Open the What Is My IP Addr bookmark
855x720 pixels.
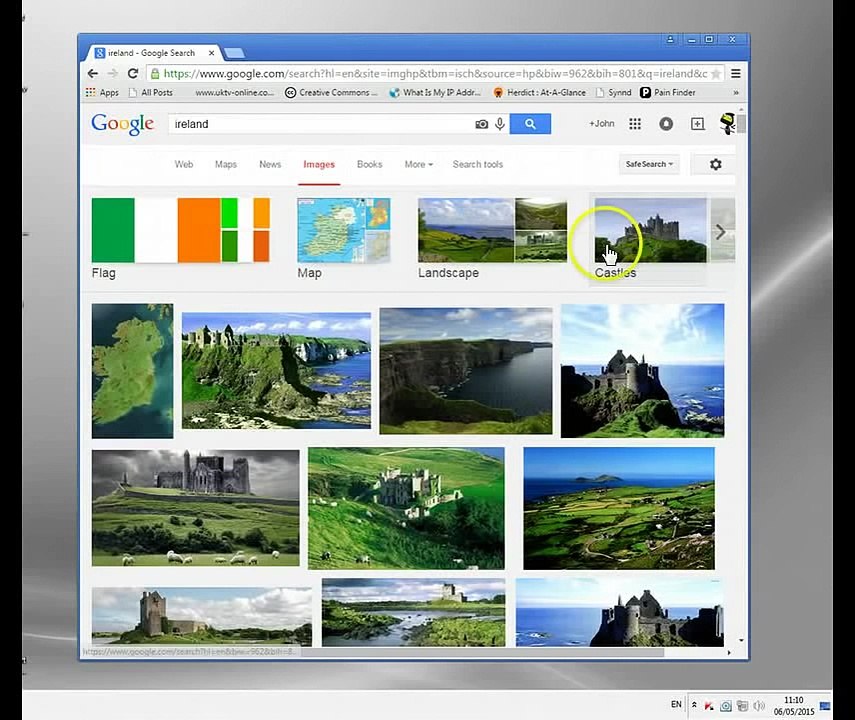(435, 93)
